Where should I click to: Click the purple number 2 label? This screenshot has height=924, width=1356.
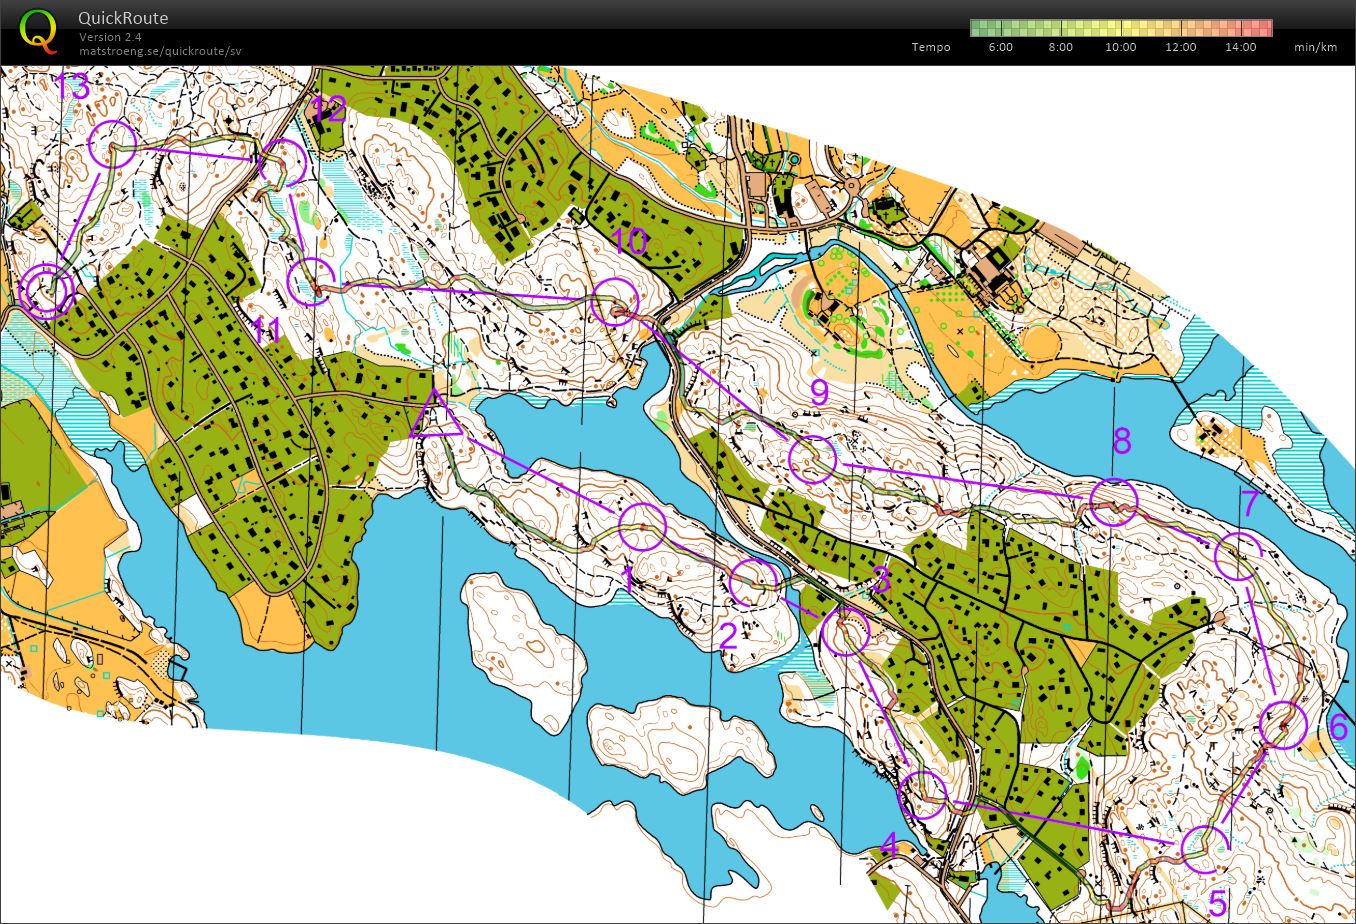728,635
